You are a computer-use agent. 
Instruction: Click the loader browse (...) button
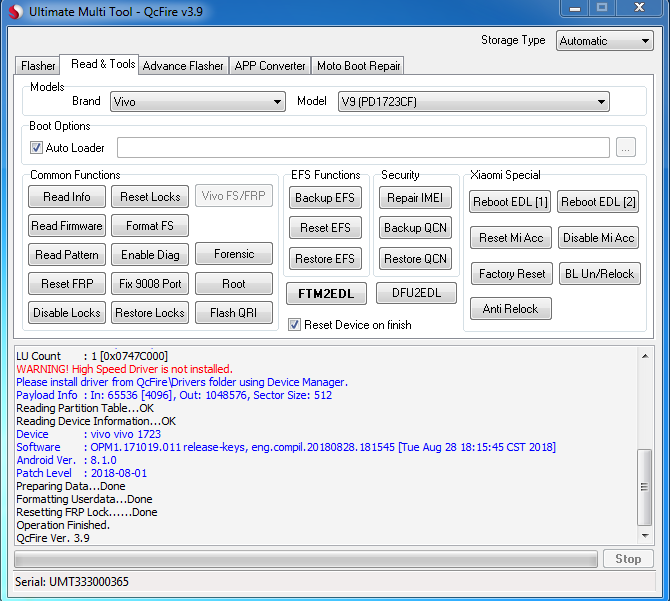[x=626, y=148]
